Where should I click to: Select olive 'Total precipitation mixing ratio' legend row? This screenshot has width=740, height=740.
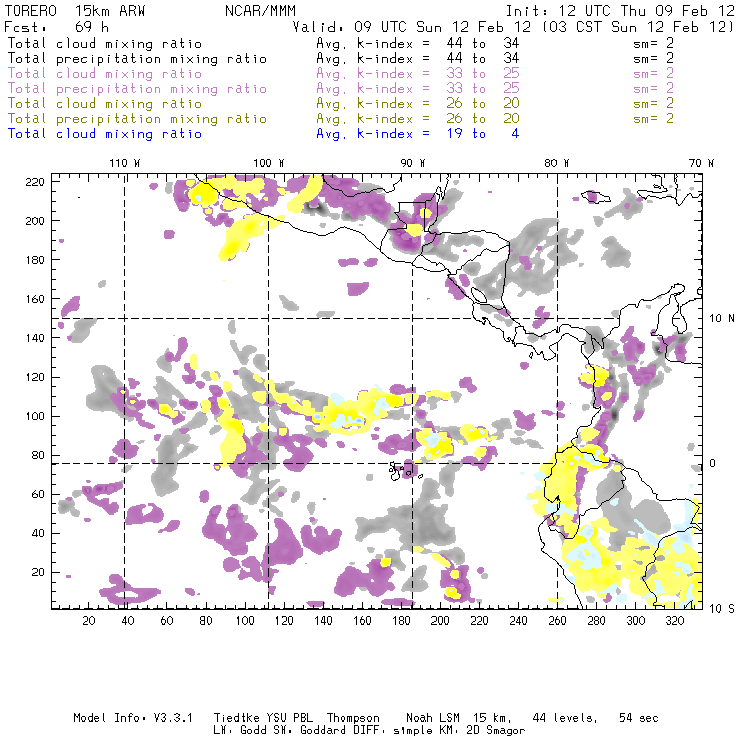tap(341, 118)
